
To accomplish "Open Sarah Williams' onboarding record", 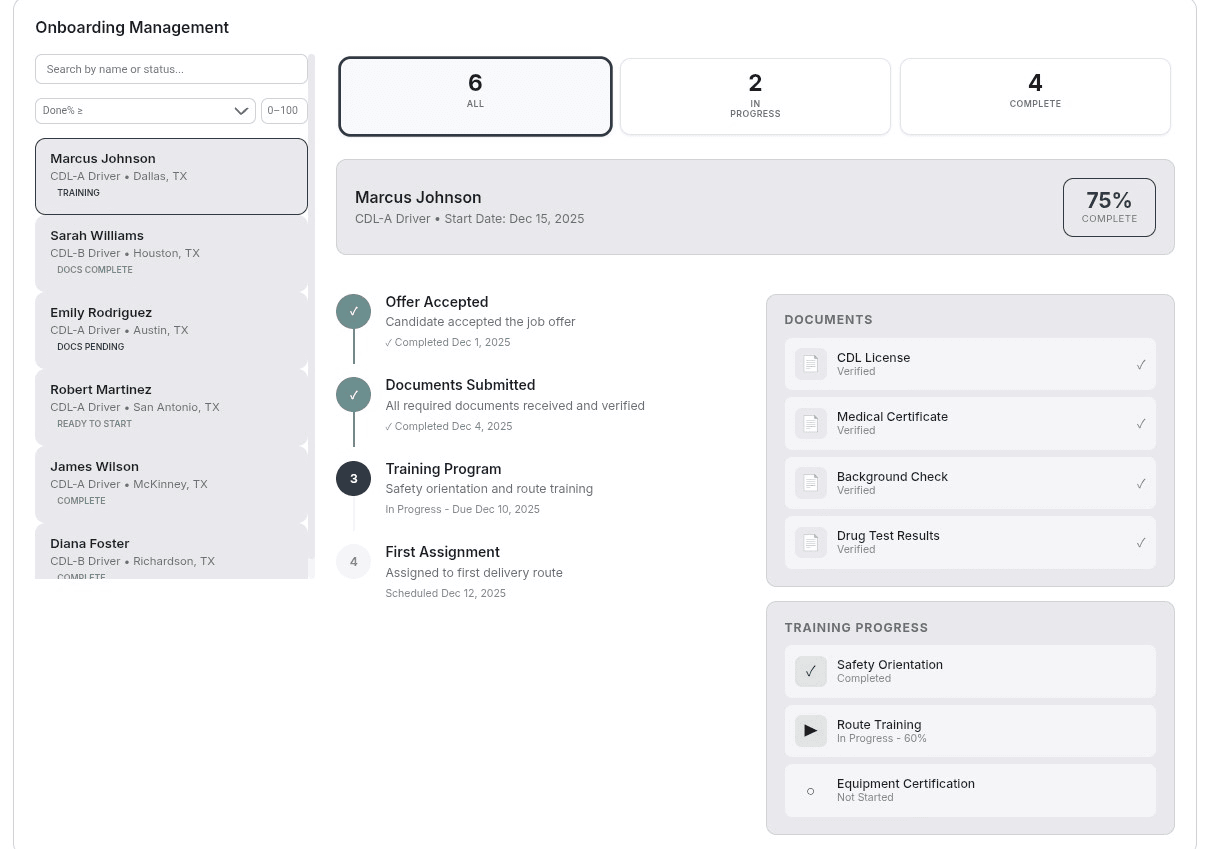I will [x=171, y=253].
